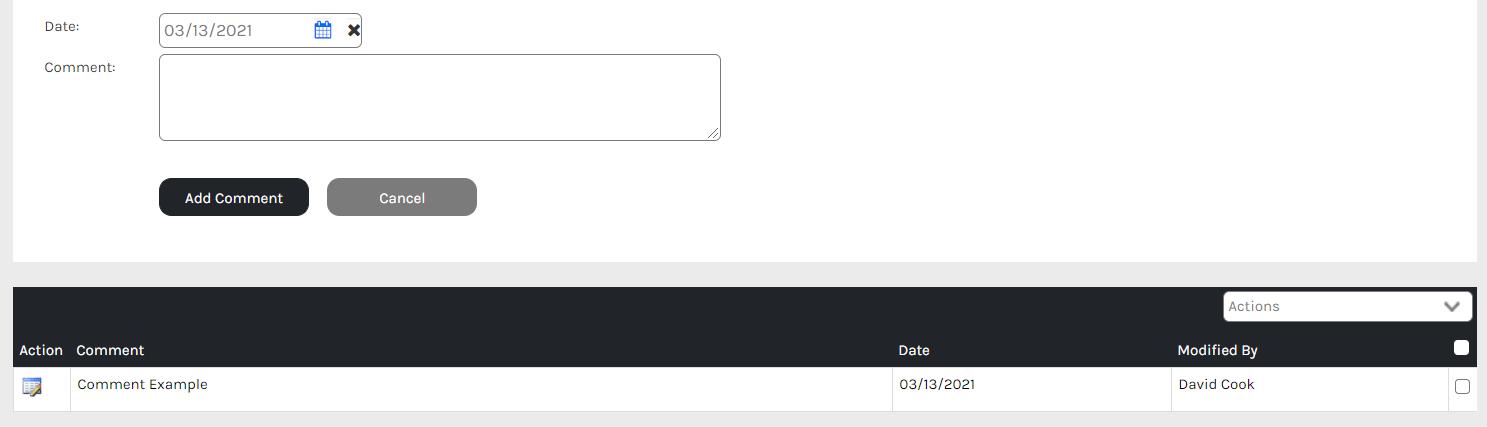The height and width of the screenshot is (427, 1487).
Task: Select the Modified By column header
Action: coord(1217,350)
